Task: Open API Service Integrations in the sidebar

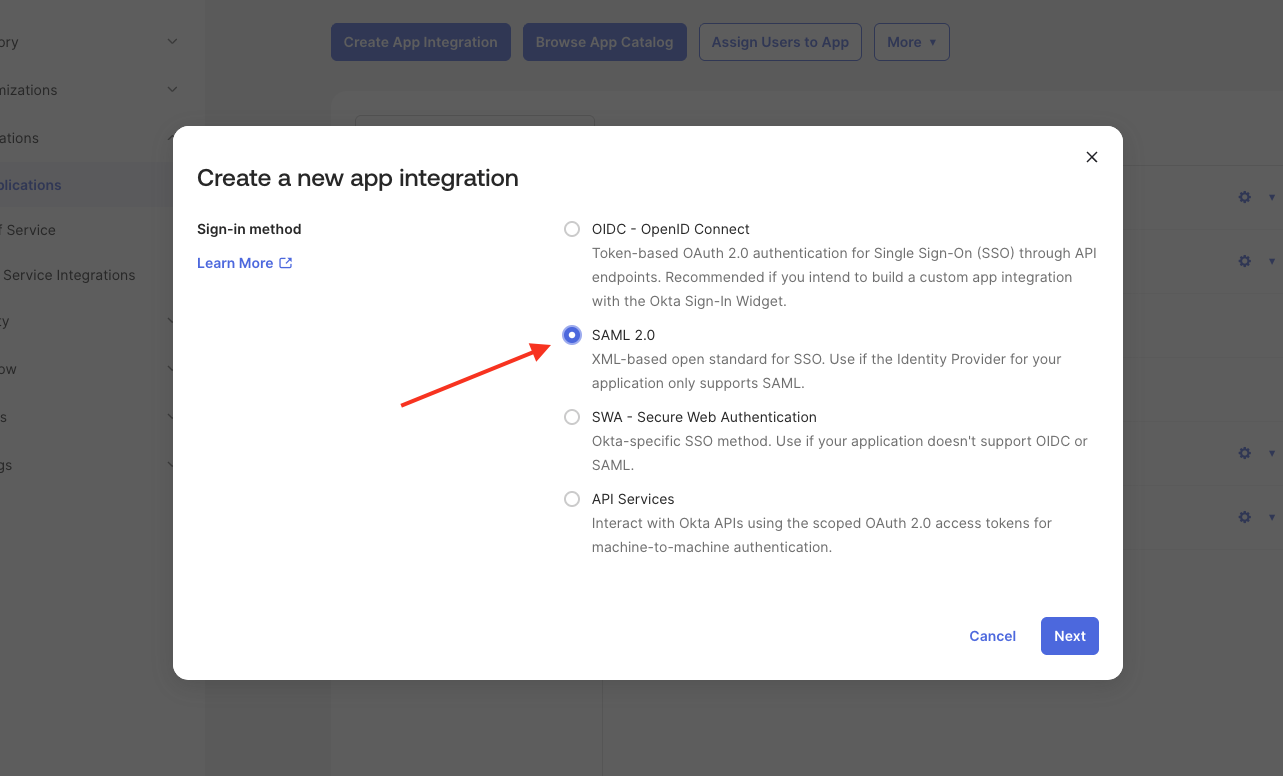Action: coord(68,275)
